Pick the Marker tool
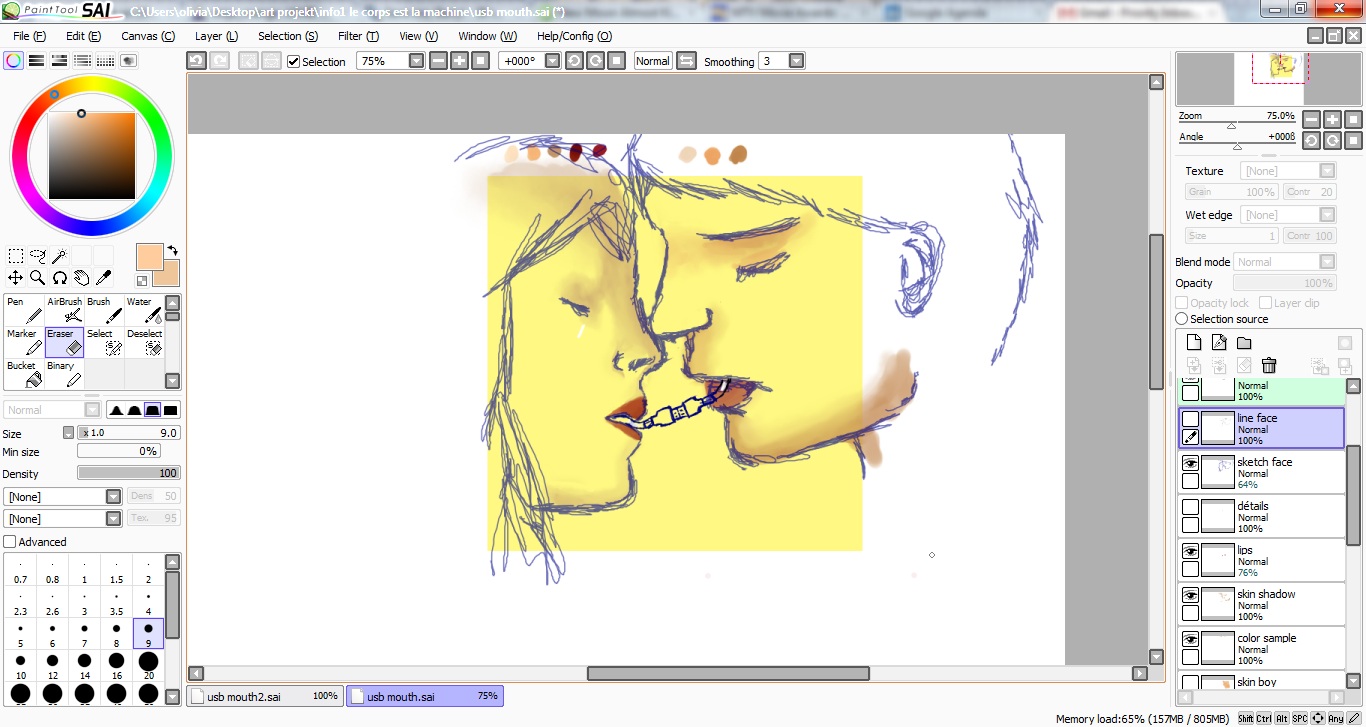The image size is (1366, 727). 24,343
